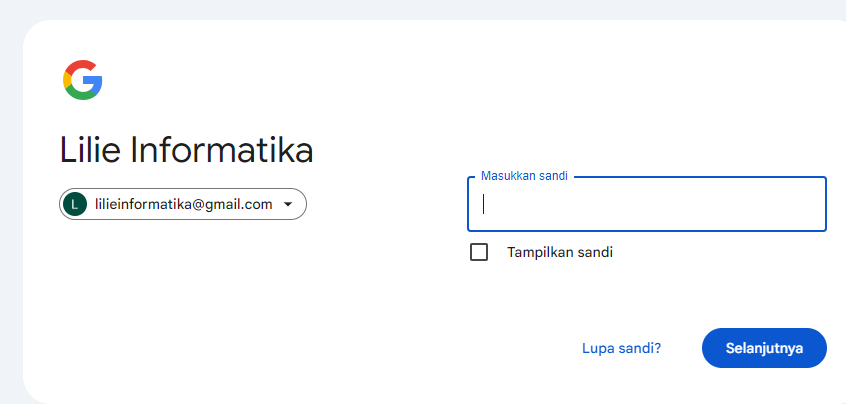This screenshot has height=404, width=846.
Task: Click the word Informatika in the heading
Action: [222, 150]
